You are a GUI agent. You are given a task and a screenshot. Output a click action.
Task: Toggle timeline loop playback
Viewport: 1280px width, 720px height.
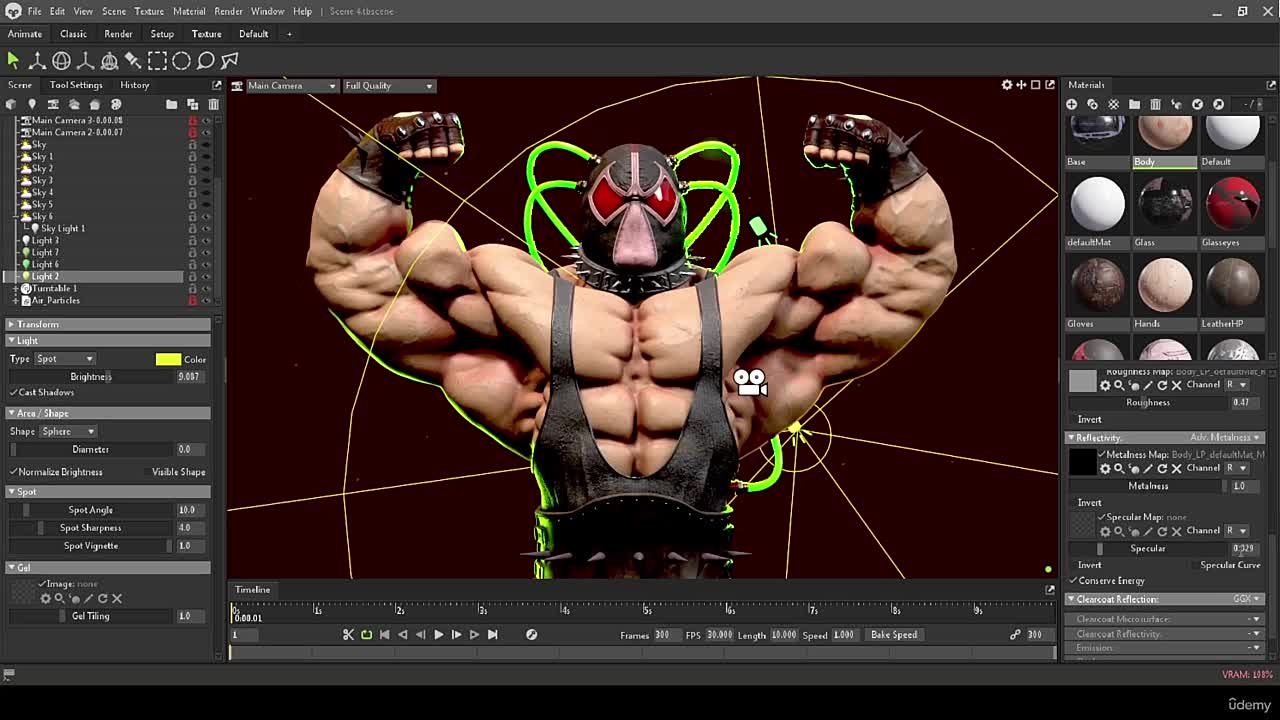point(366,635)
